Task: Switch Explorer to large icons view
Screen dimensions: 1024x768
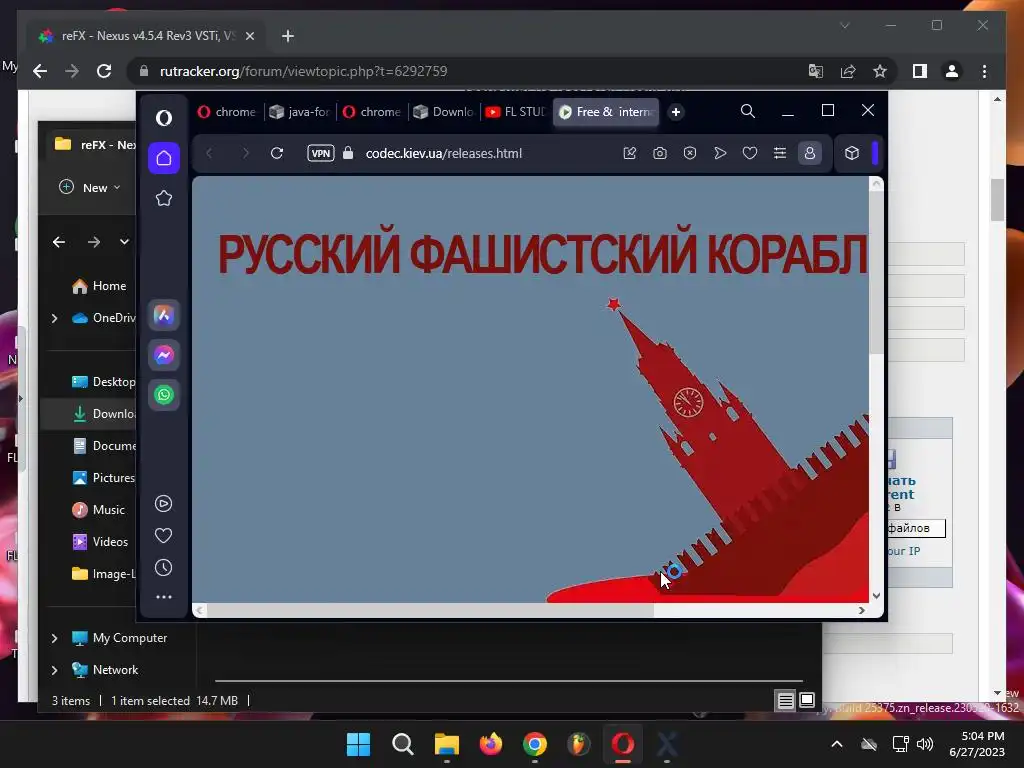Action: [807, 701]
